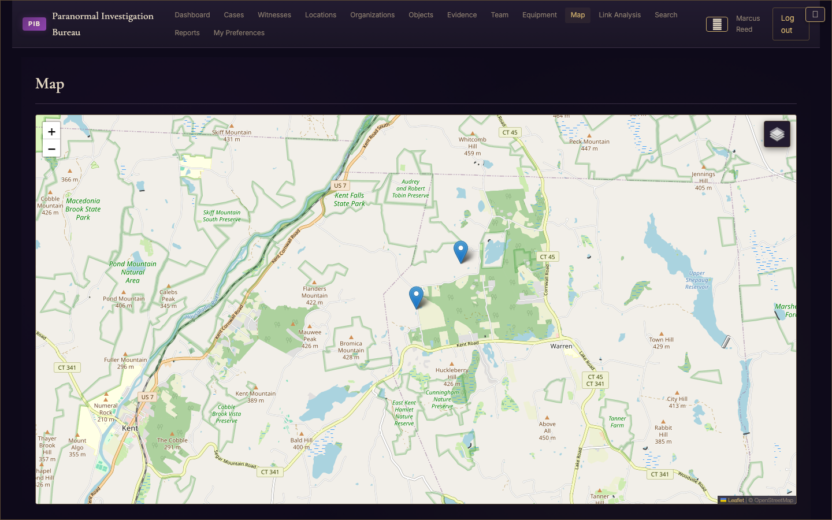The height and width of the screenshot is (520, 832).
Task: Select the northeastern blue map marker
Action: point(461,252)
